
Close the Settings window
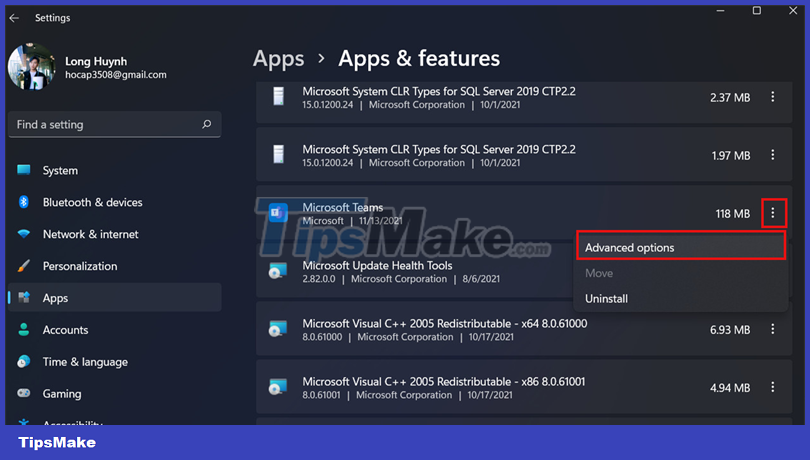click(793, 11)
